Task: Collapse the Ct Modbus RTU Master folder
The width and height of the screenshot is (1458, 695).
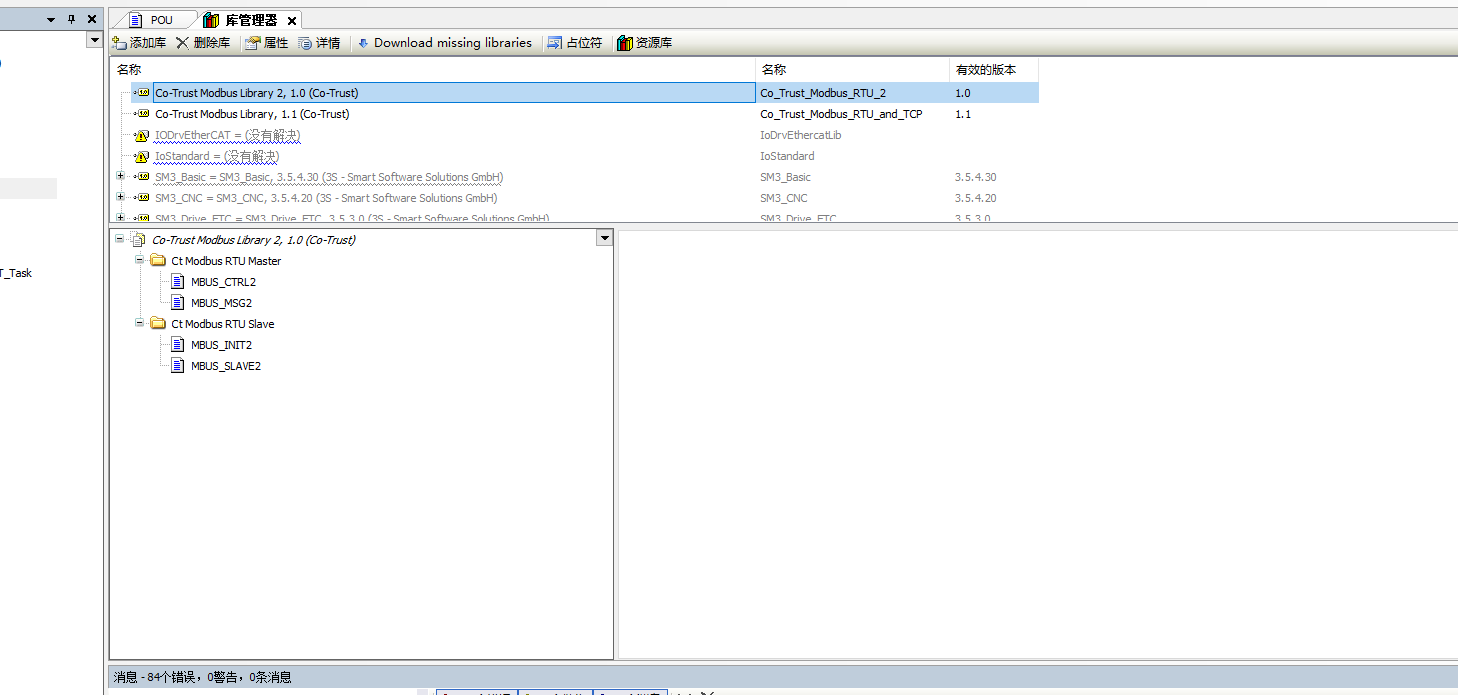Action: point(140,260)
